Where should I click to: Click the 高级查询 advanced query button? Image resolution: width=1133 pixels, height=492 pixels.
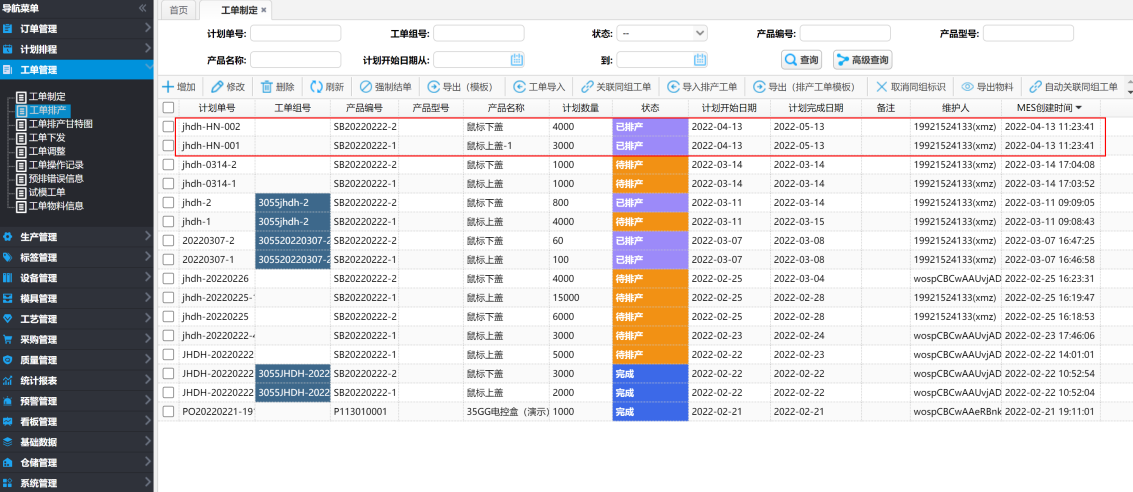coord(863,60)
